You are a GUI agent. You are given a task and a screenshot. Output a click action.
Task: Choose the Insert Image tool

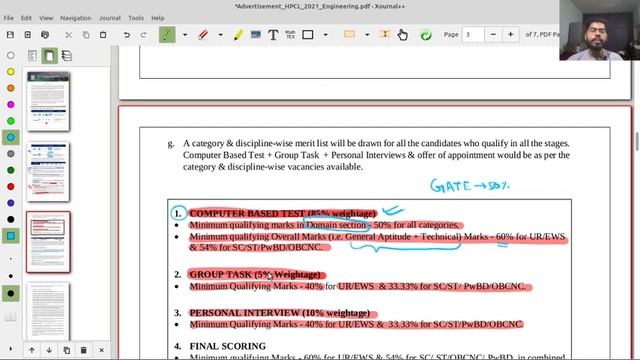tap(256, 35)
